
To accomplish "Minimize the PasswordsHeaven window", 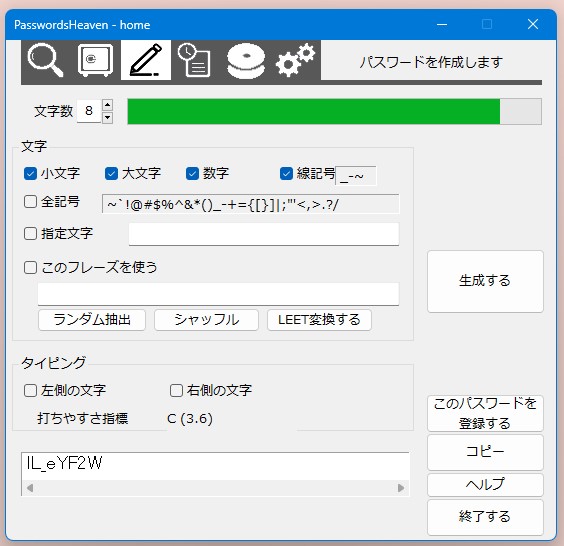I will point(442,25).
